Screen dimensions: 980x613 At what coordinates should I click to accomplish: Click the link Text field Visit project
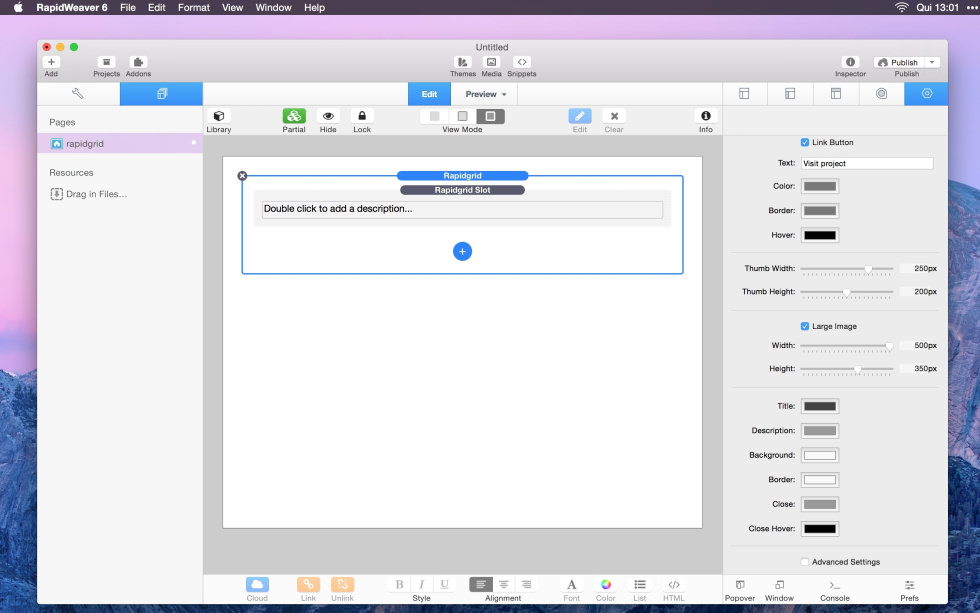pyautogui.click(x=867, y=163)
